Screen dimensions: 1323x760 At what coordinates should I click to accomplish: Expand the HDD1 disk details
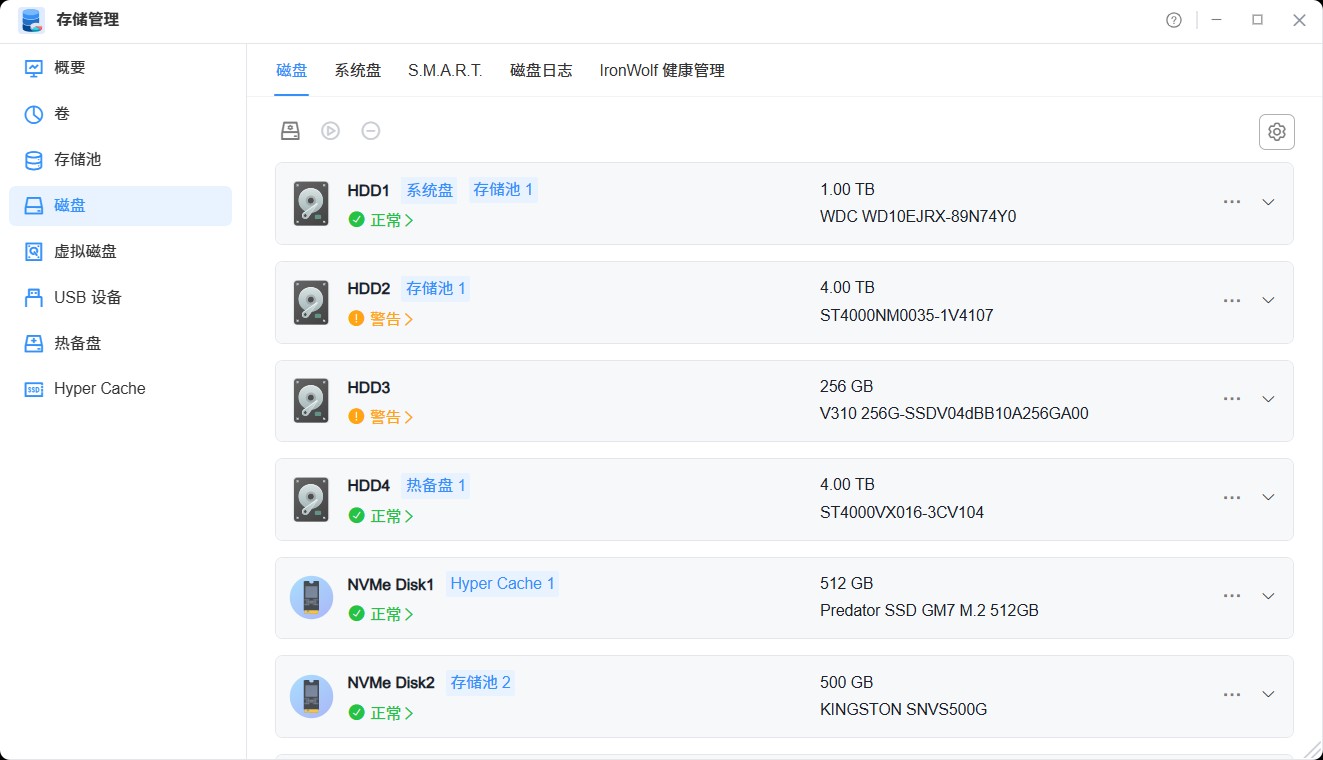pos(1268,202)
